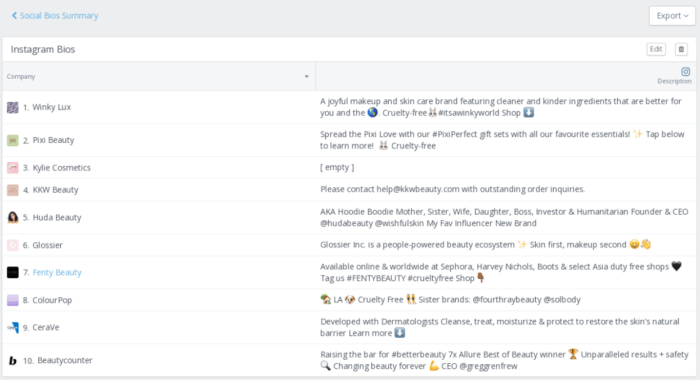The image size is (700, 380).
Task: Select the Huda Beauty company name
Action: (57, 217)
